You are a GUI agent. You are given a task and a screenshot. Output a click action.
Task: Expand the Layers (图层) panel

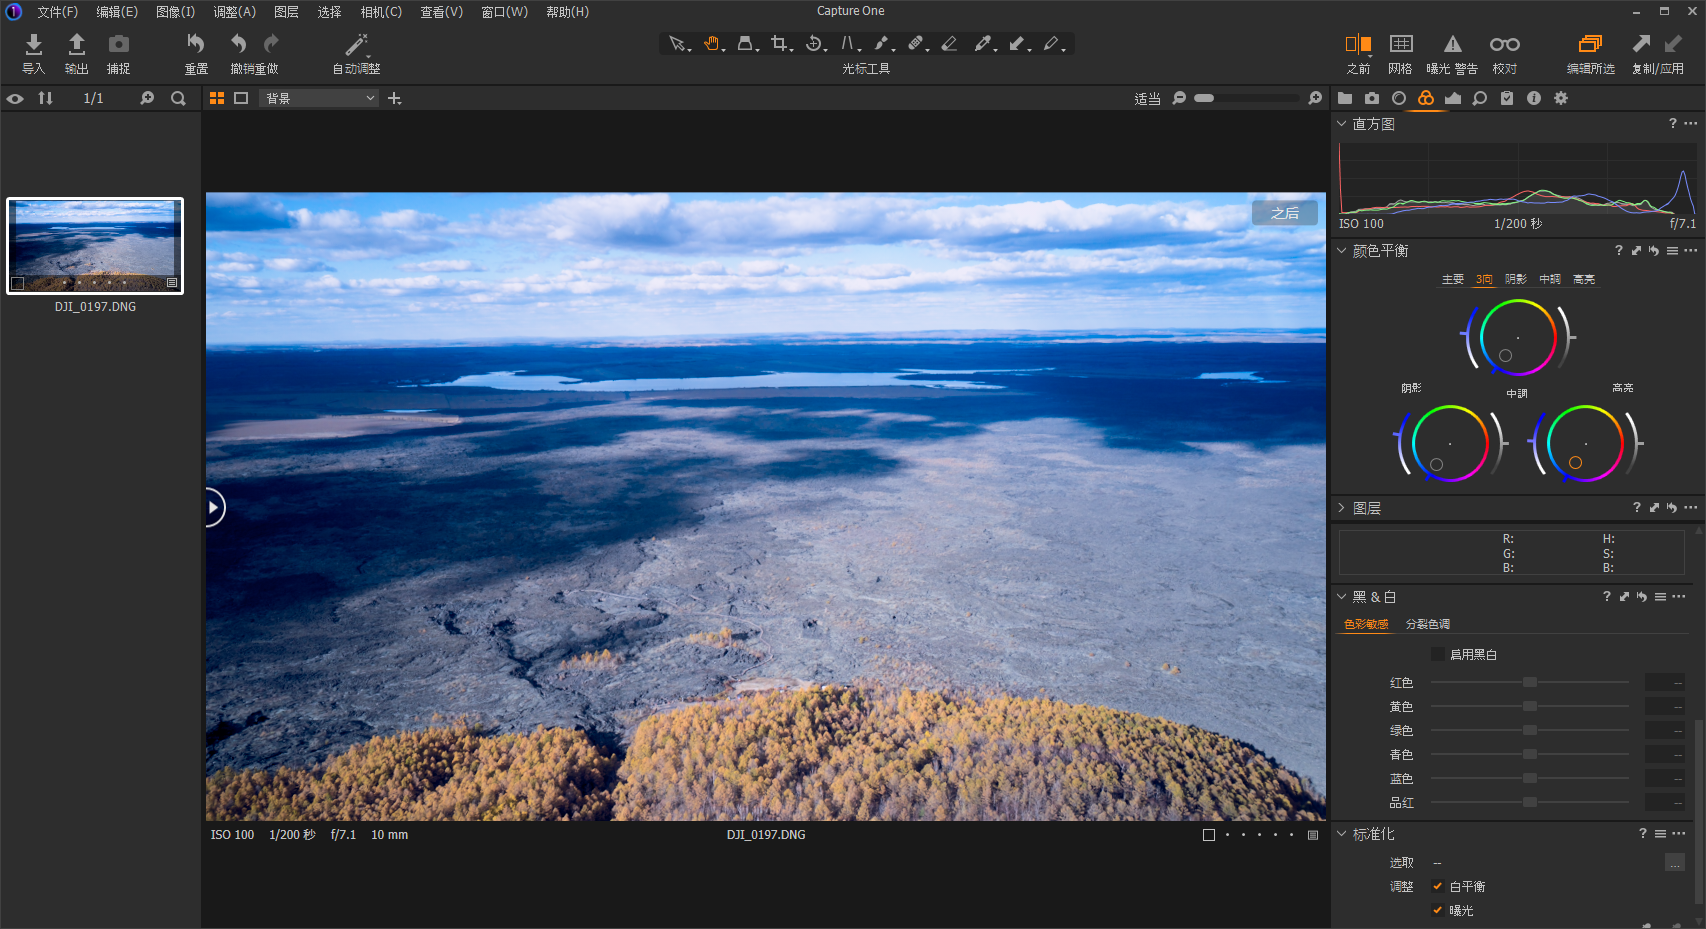[1342, 508]
